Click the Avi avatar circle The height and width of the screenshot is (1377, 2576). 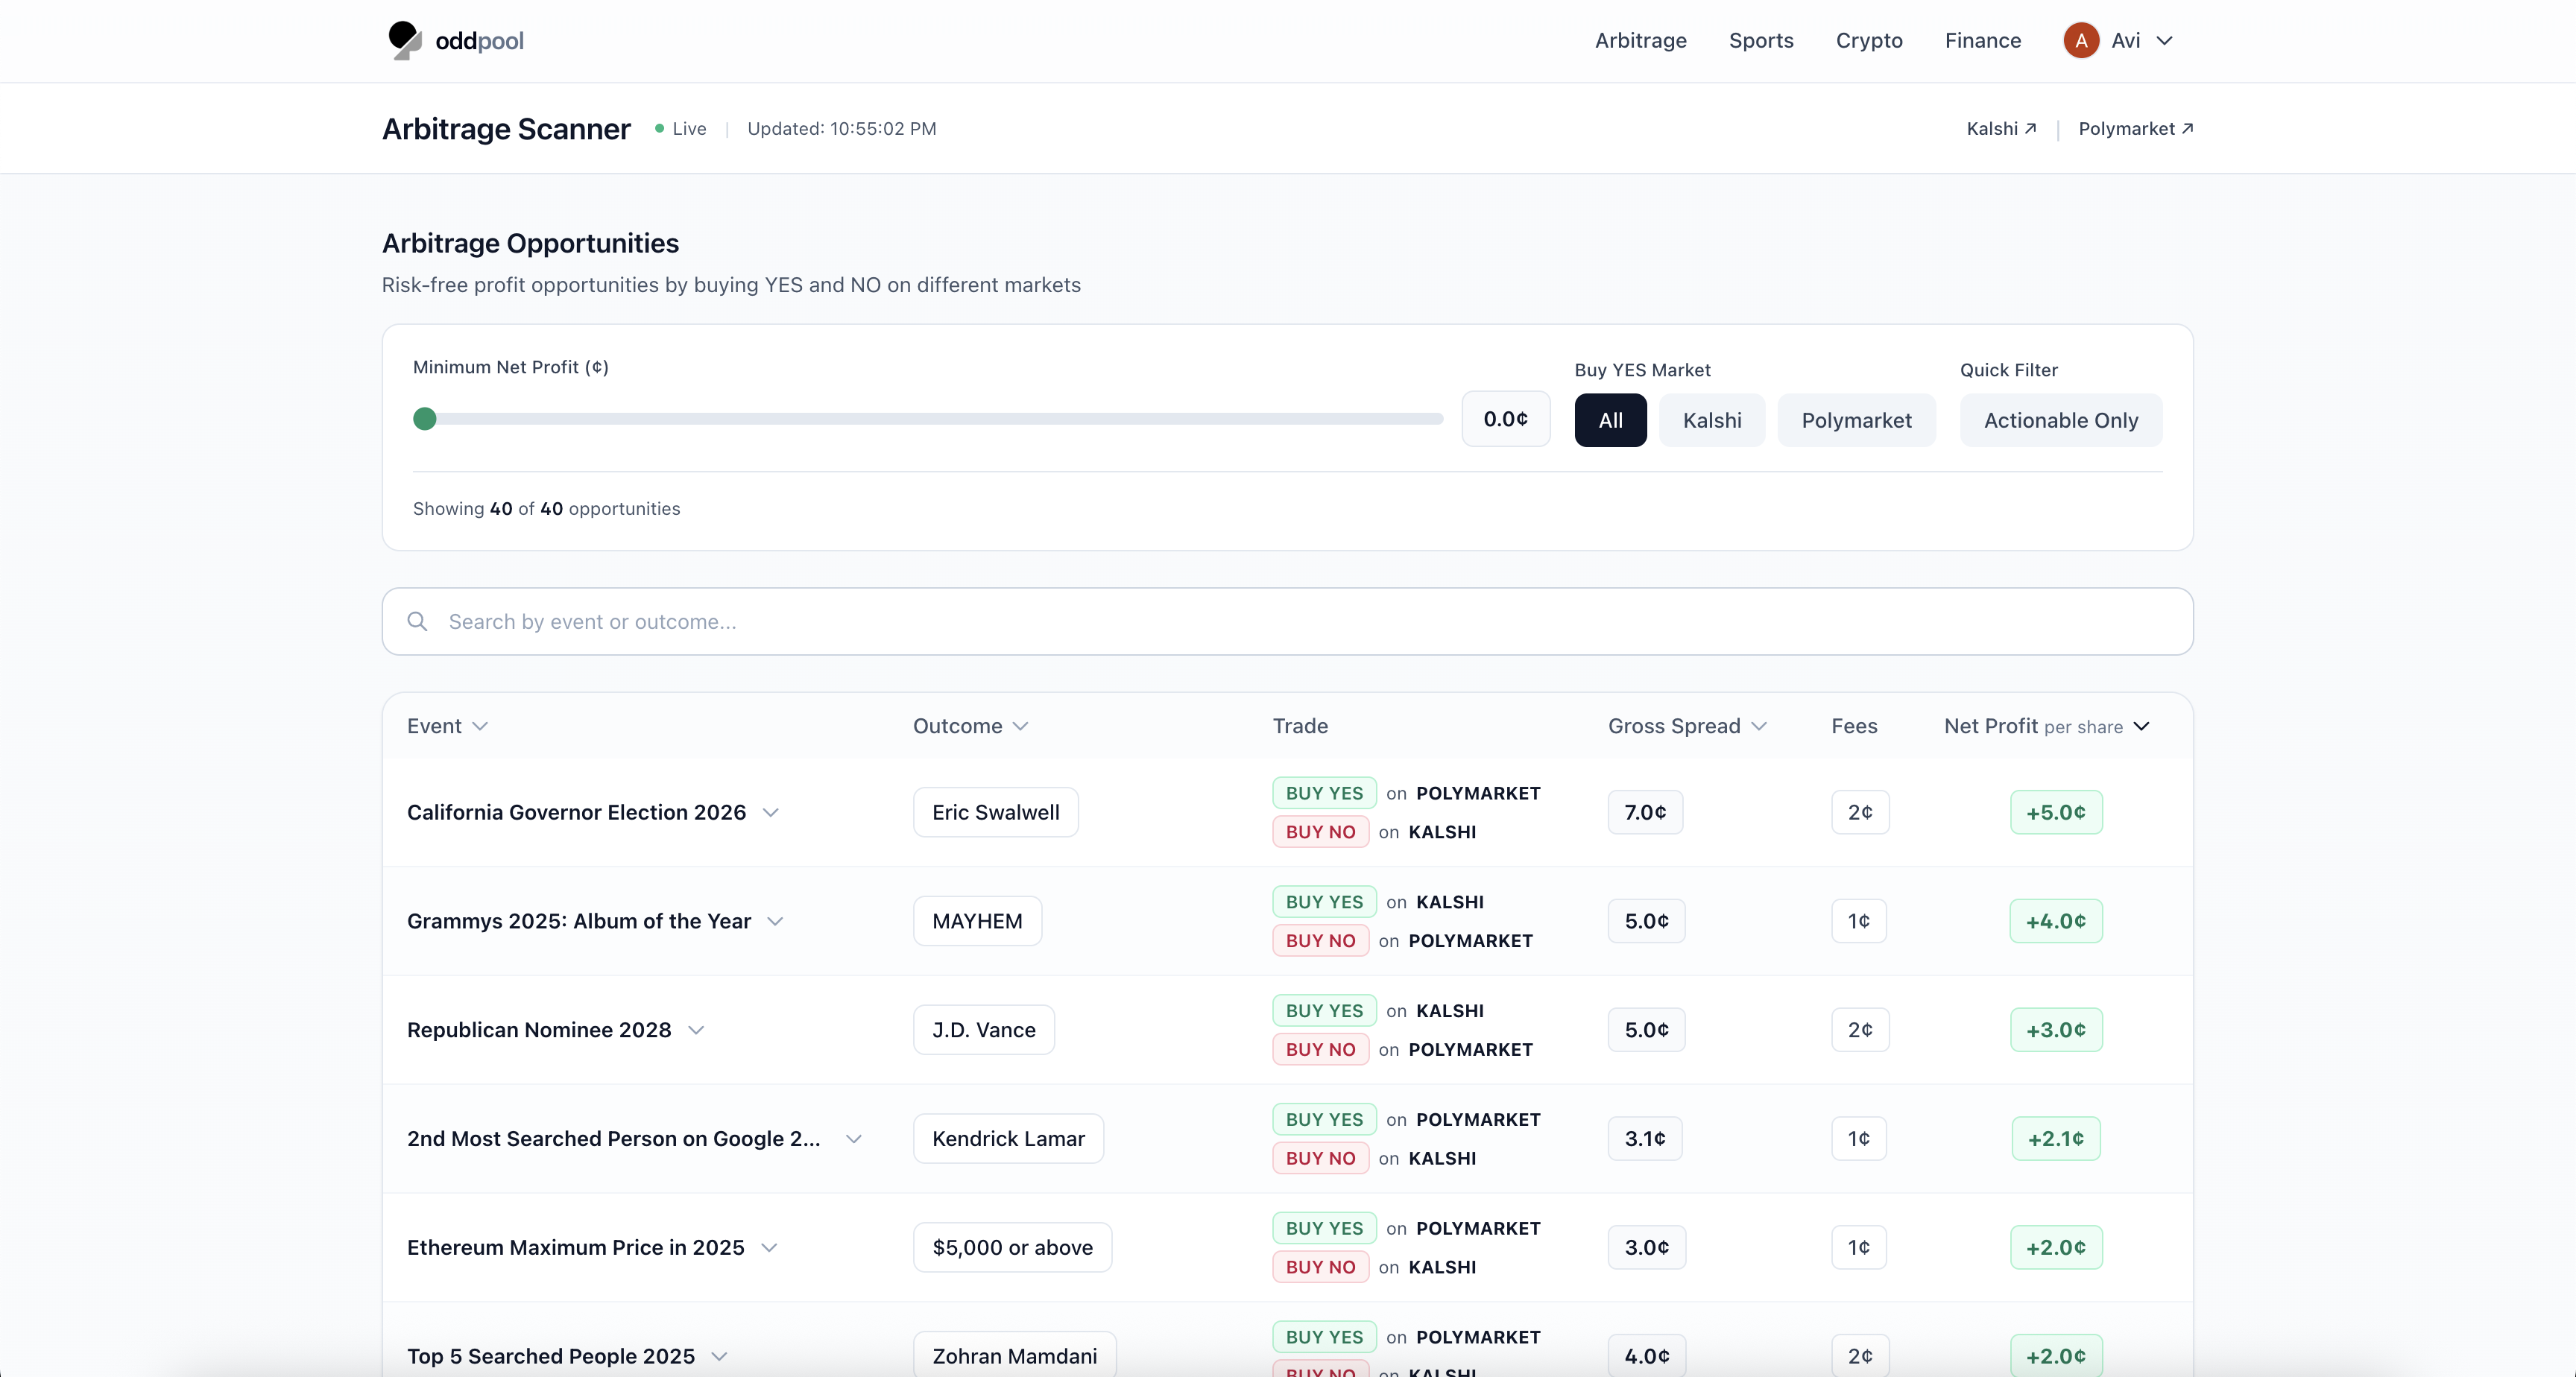[x=2082, y=41]
